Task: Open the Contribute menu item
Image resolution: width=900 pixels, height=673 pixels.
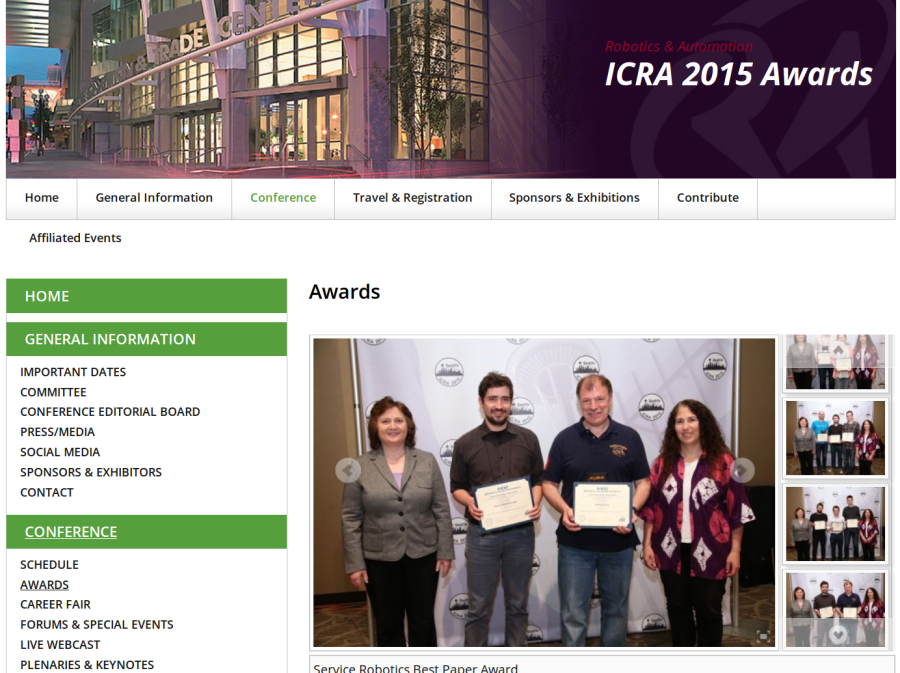Action: click(707, 197)
